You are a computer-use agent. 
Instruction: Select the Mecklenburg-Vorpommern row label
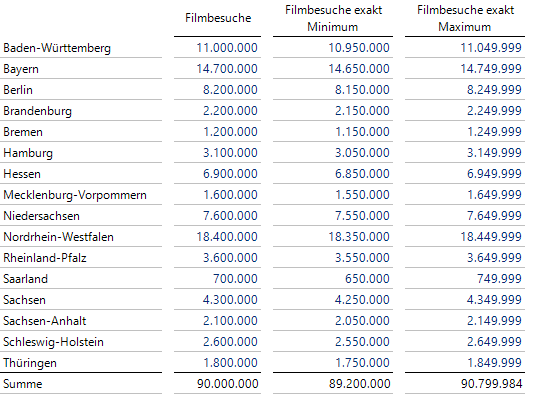[75, 195]
